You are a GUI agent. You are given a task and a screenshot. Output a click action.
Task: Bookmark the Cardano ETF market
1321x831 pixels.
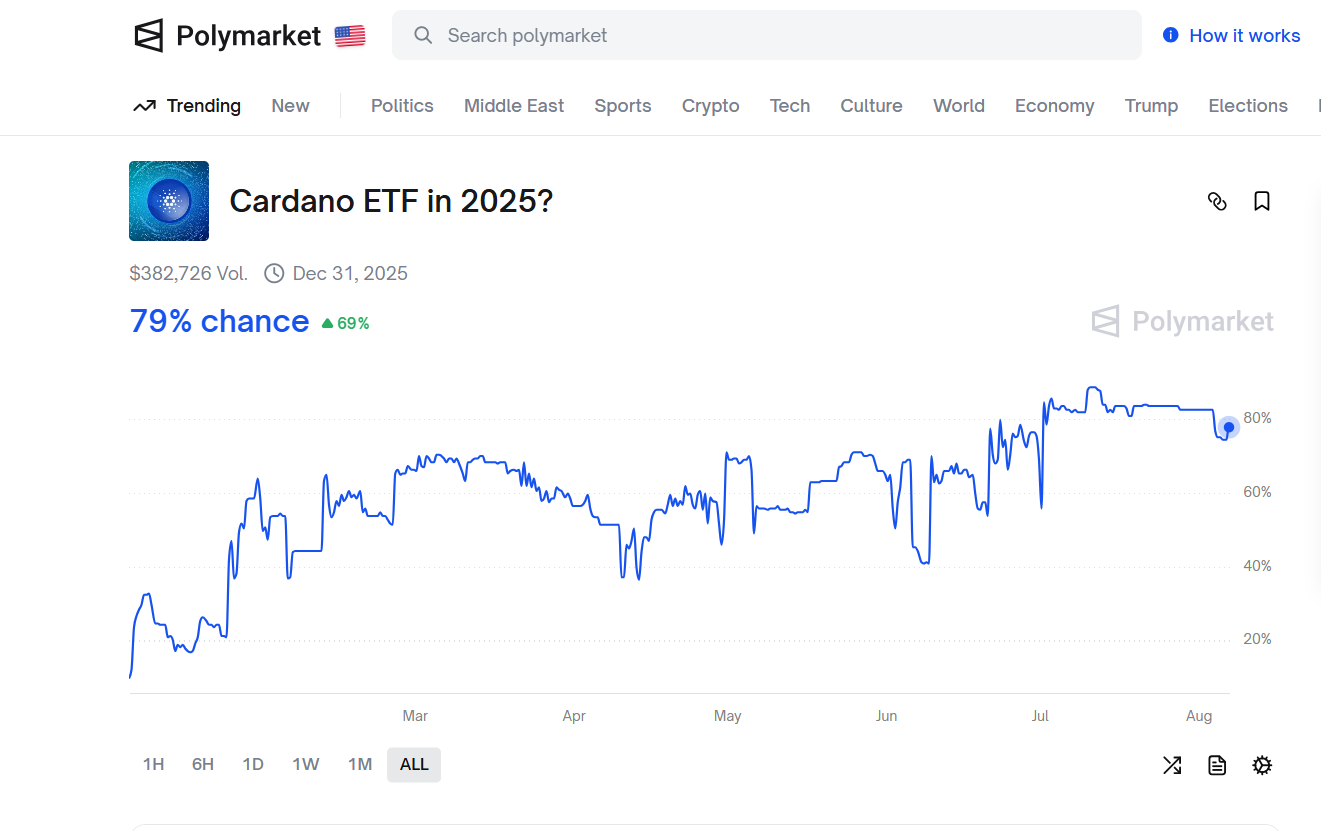pyautogui.click(x=1262, y=202)
